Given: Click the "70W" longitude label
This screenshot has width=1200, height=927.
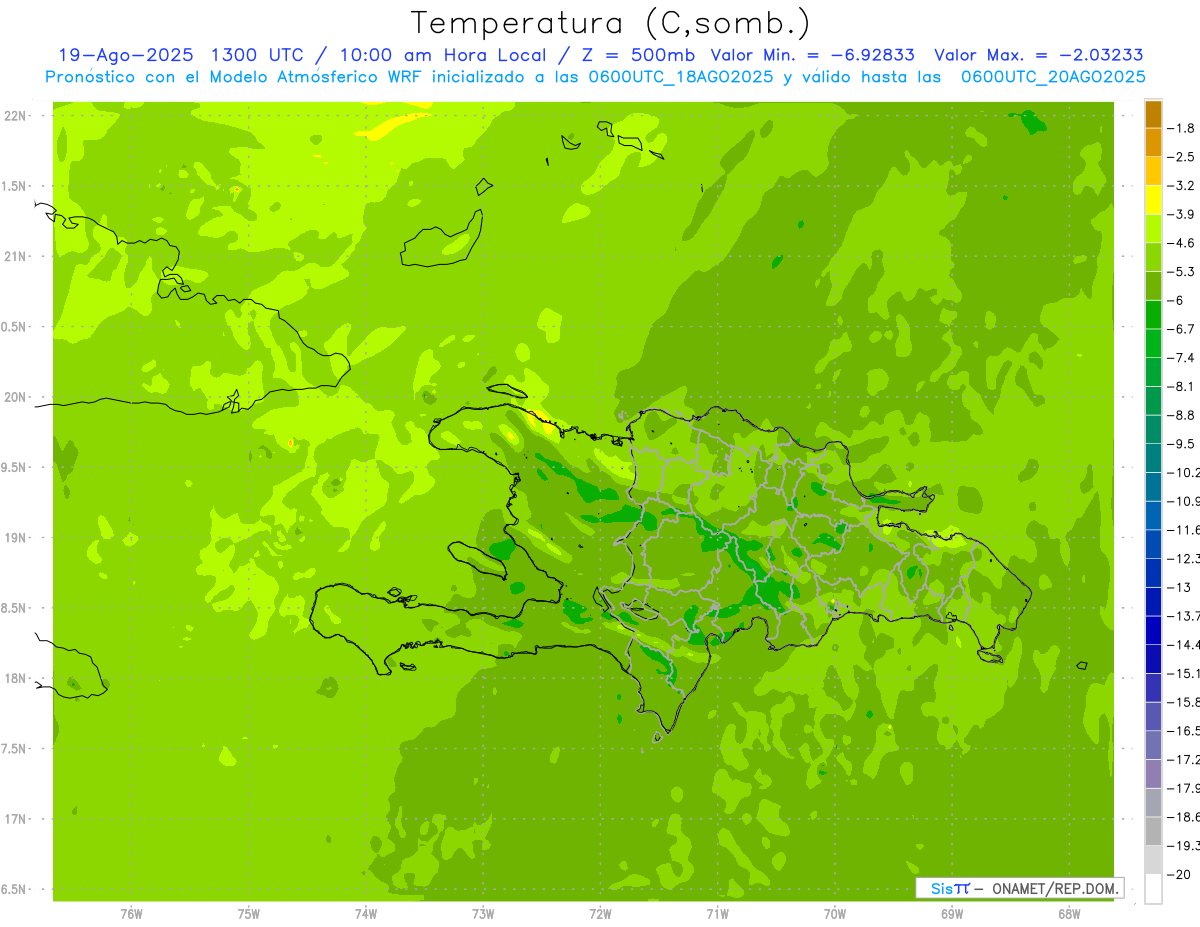Looking at the screenshot, I should 834,913.
